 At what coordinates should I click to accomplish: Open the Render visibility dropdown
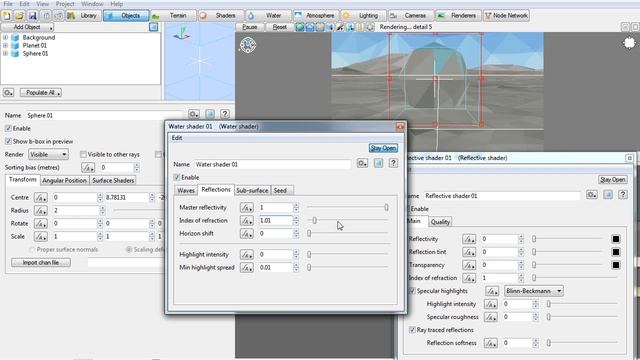[48, 155]
